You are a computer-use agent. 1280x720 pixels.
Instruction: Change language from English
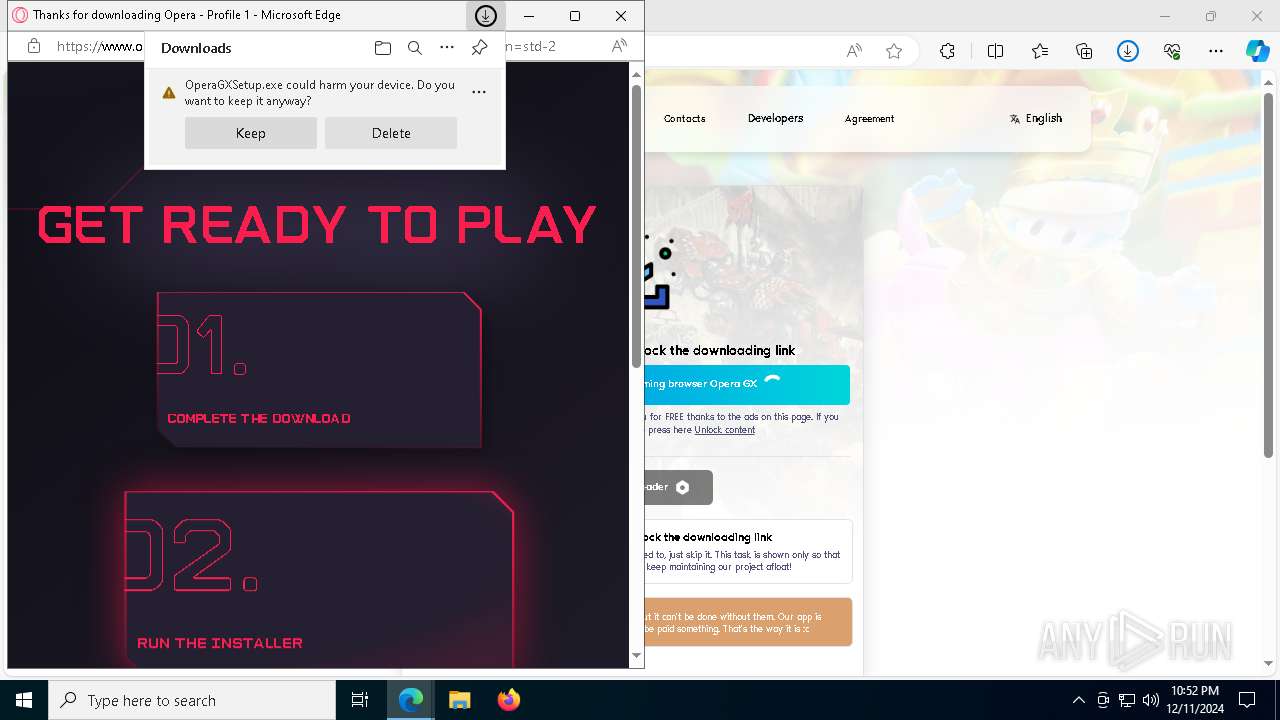tap(1036, 118)
